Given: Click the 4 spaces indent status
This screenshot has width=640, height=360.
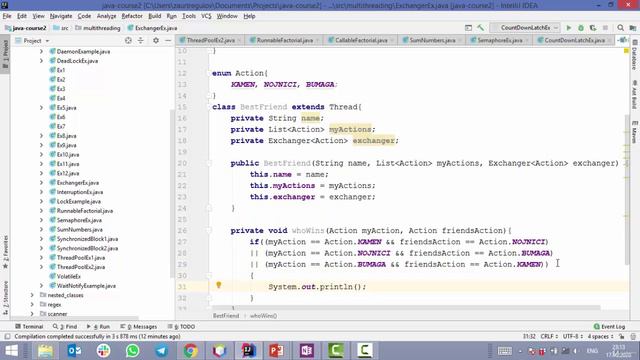Looking at the screenshot, I should tap(601, 336).
